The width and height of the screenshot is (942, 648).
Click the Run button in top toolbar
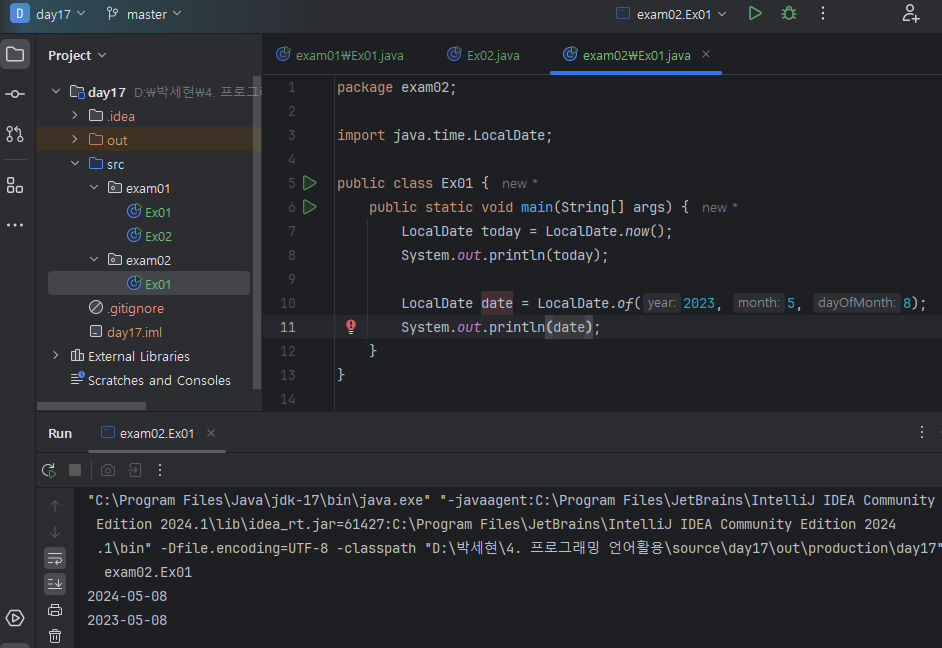(x=755, y=14)
